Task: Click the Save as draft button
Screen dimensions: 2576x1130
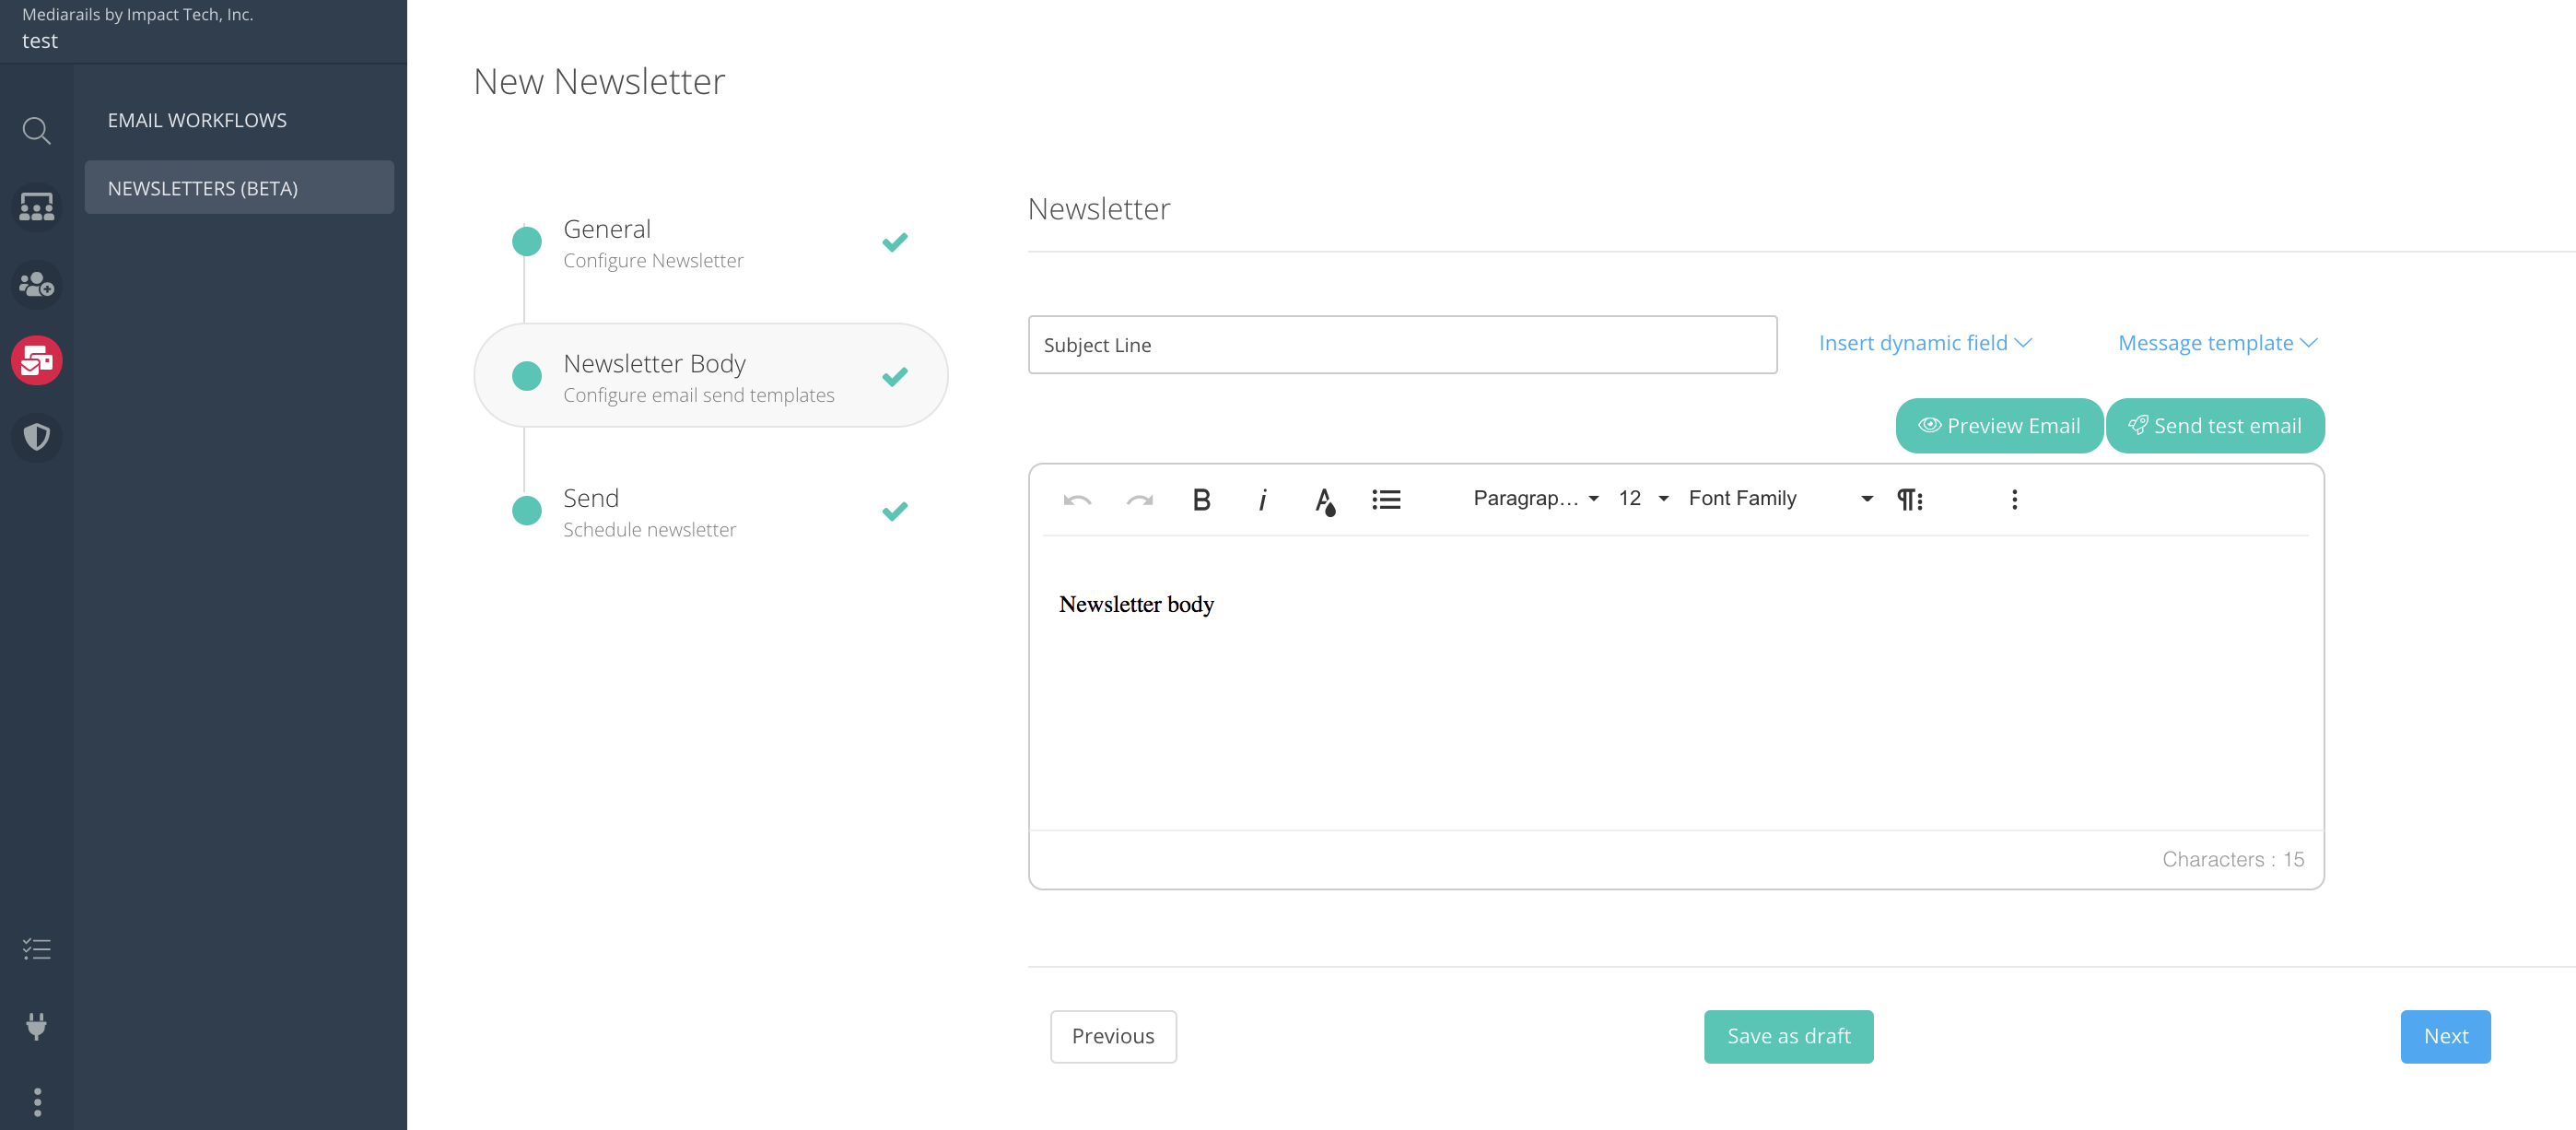Action: [x=1788, y=1036]
